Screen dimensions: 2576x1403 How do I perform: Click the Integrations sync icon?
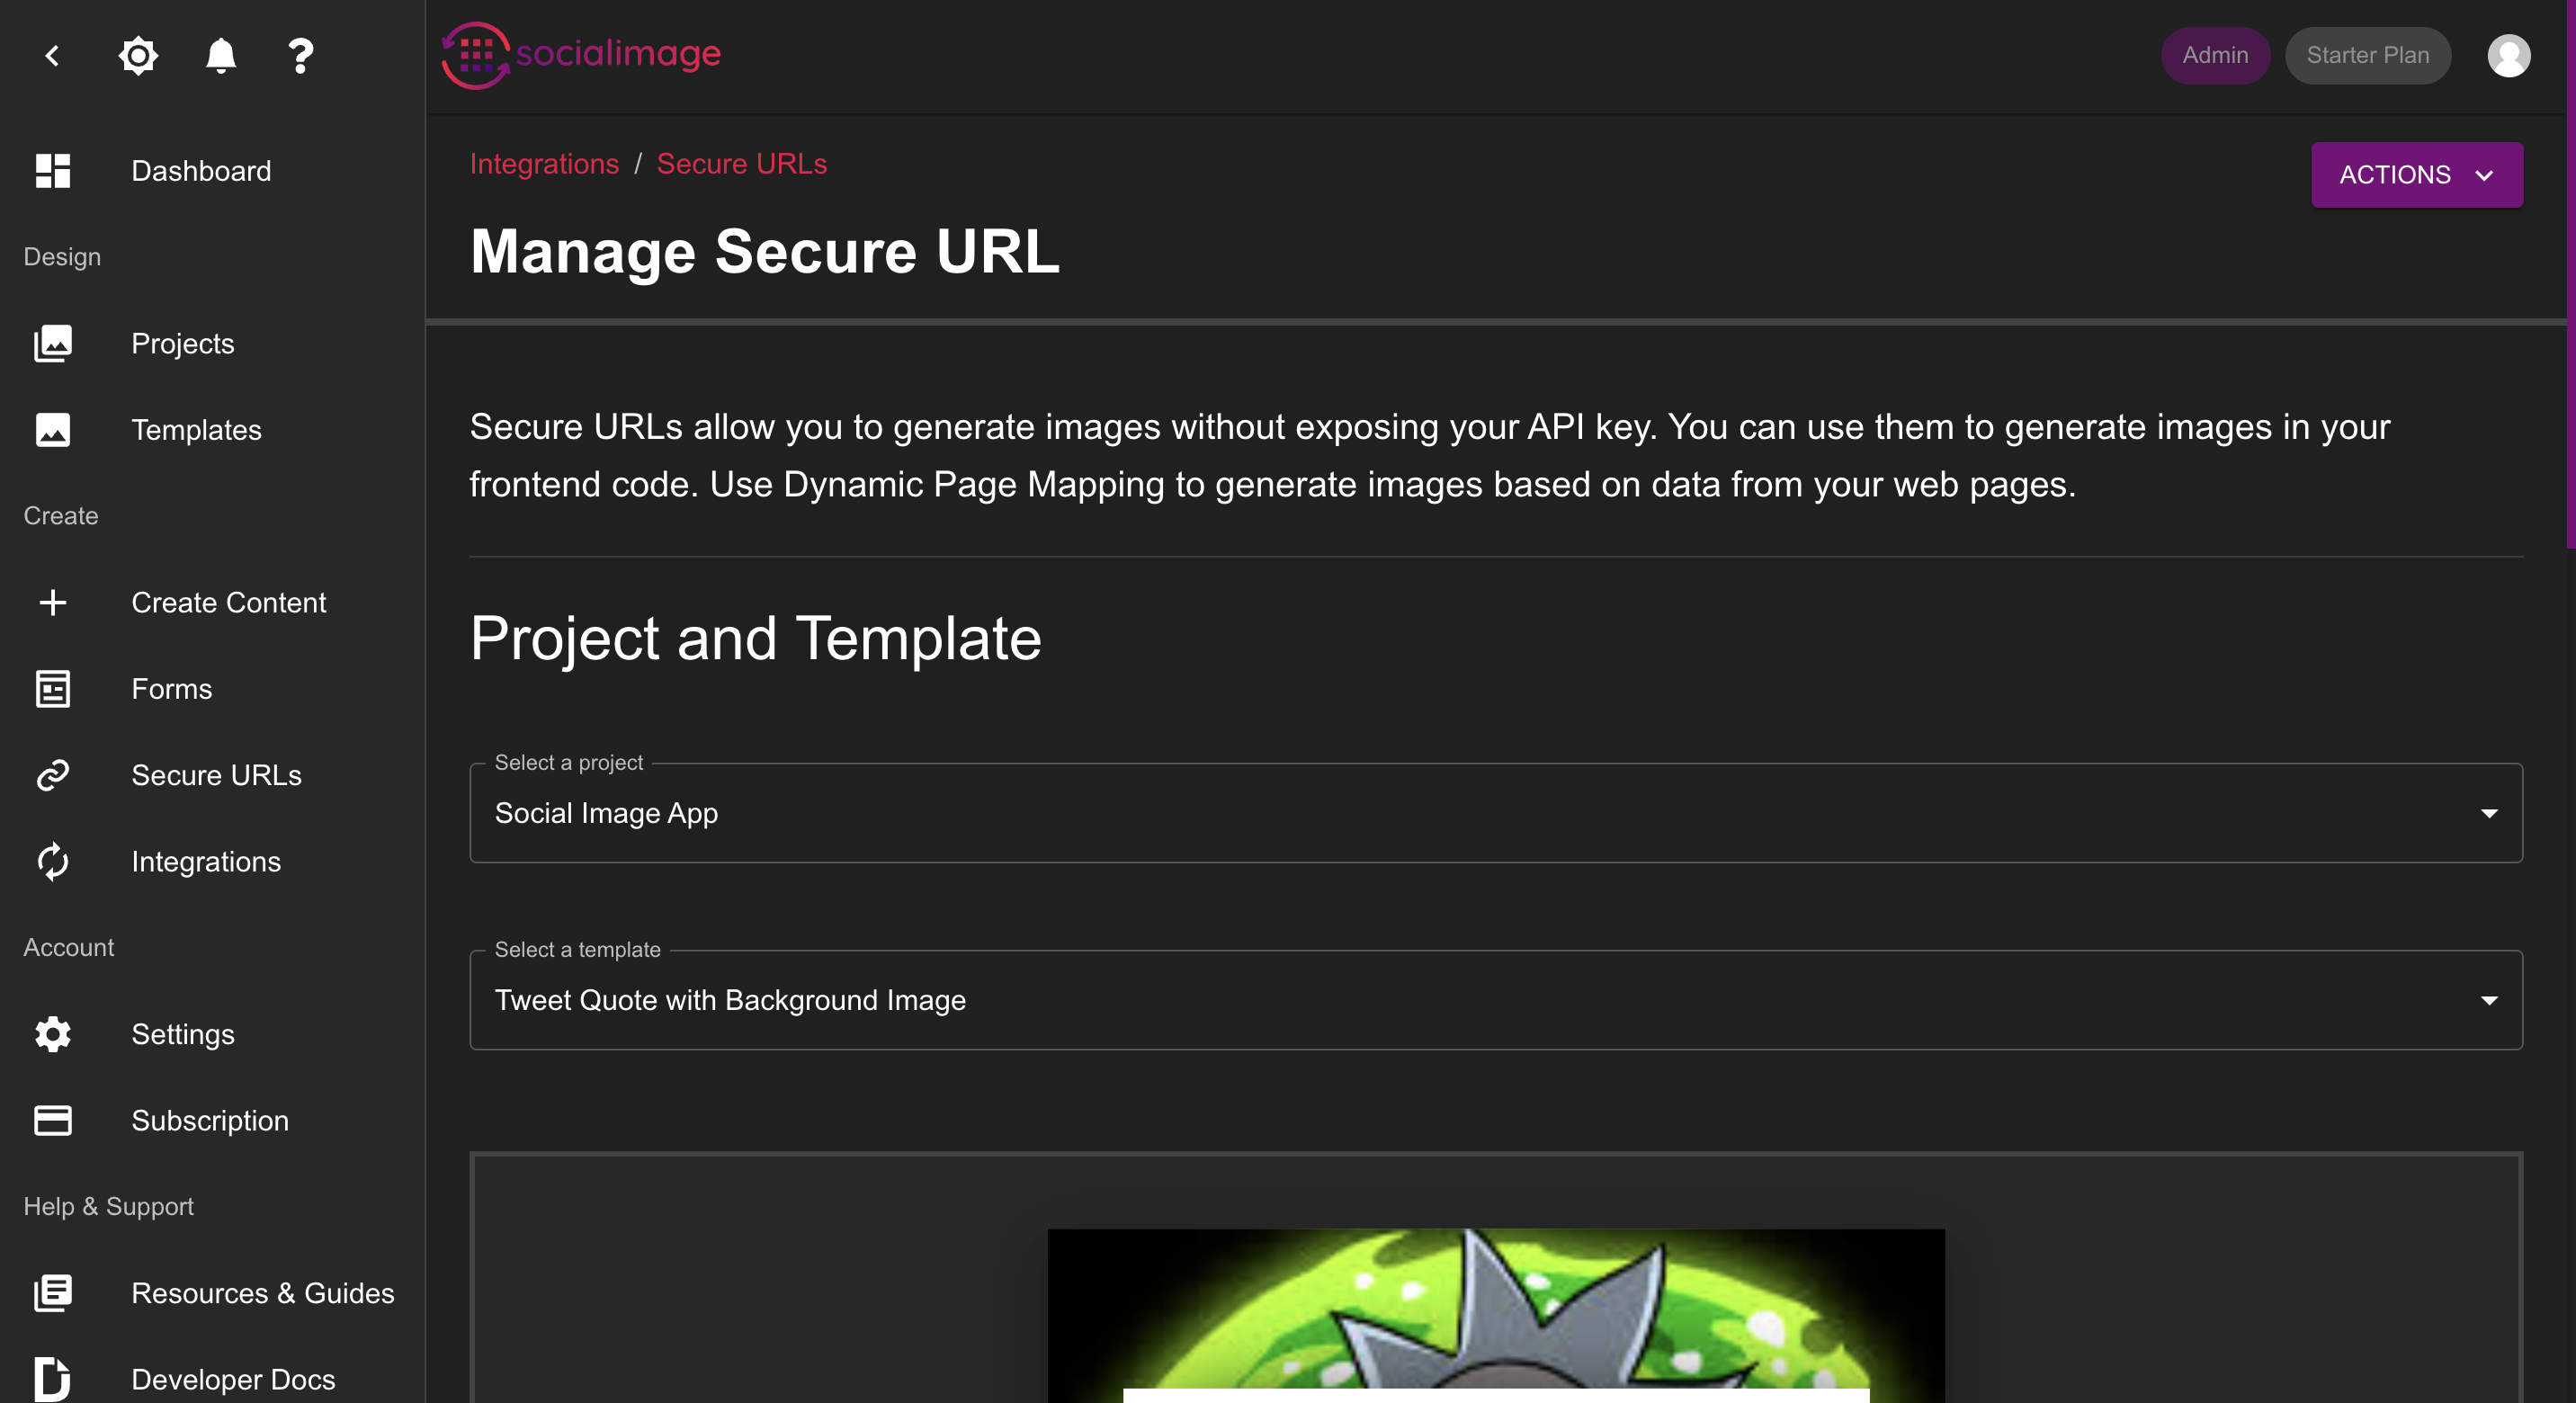point(53,861)
